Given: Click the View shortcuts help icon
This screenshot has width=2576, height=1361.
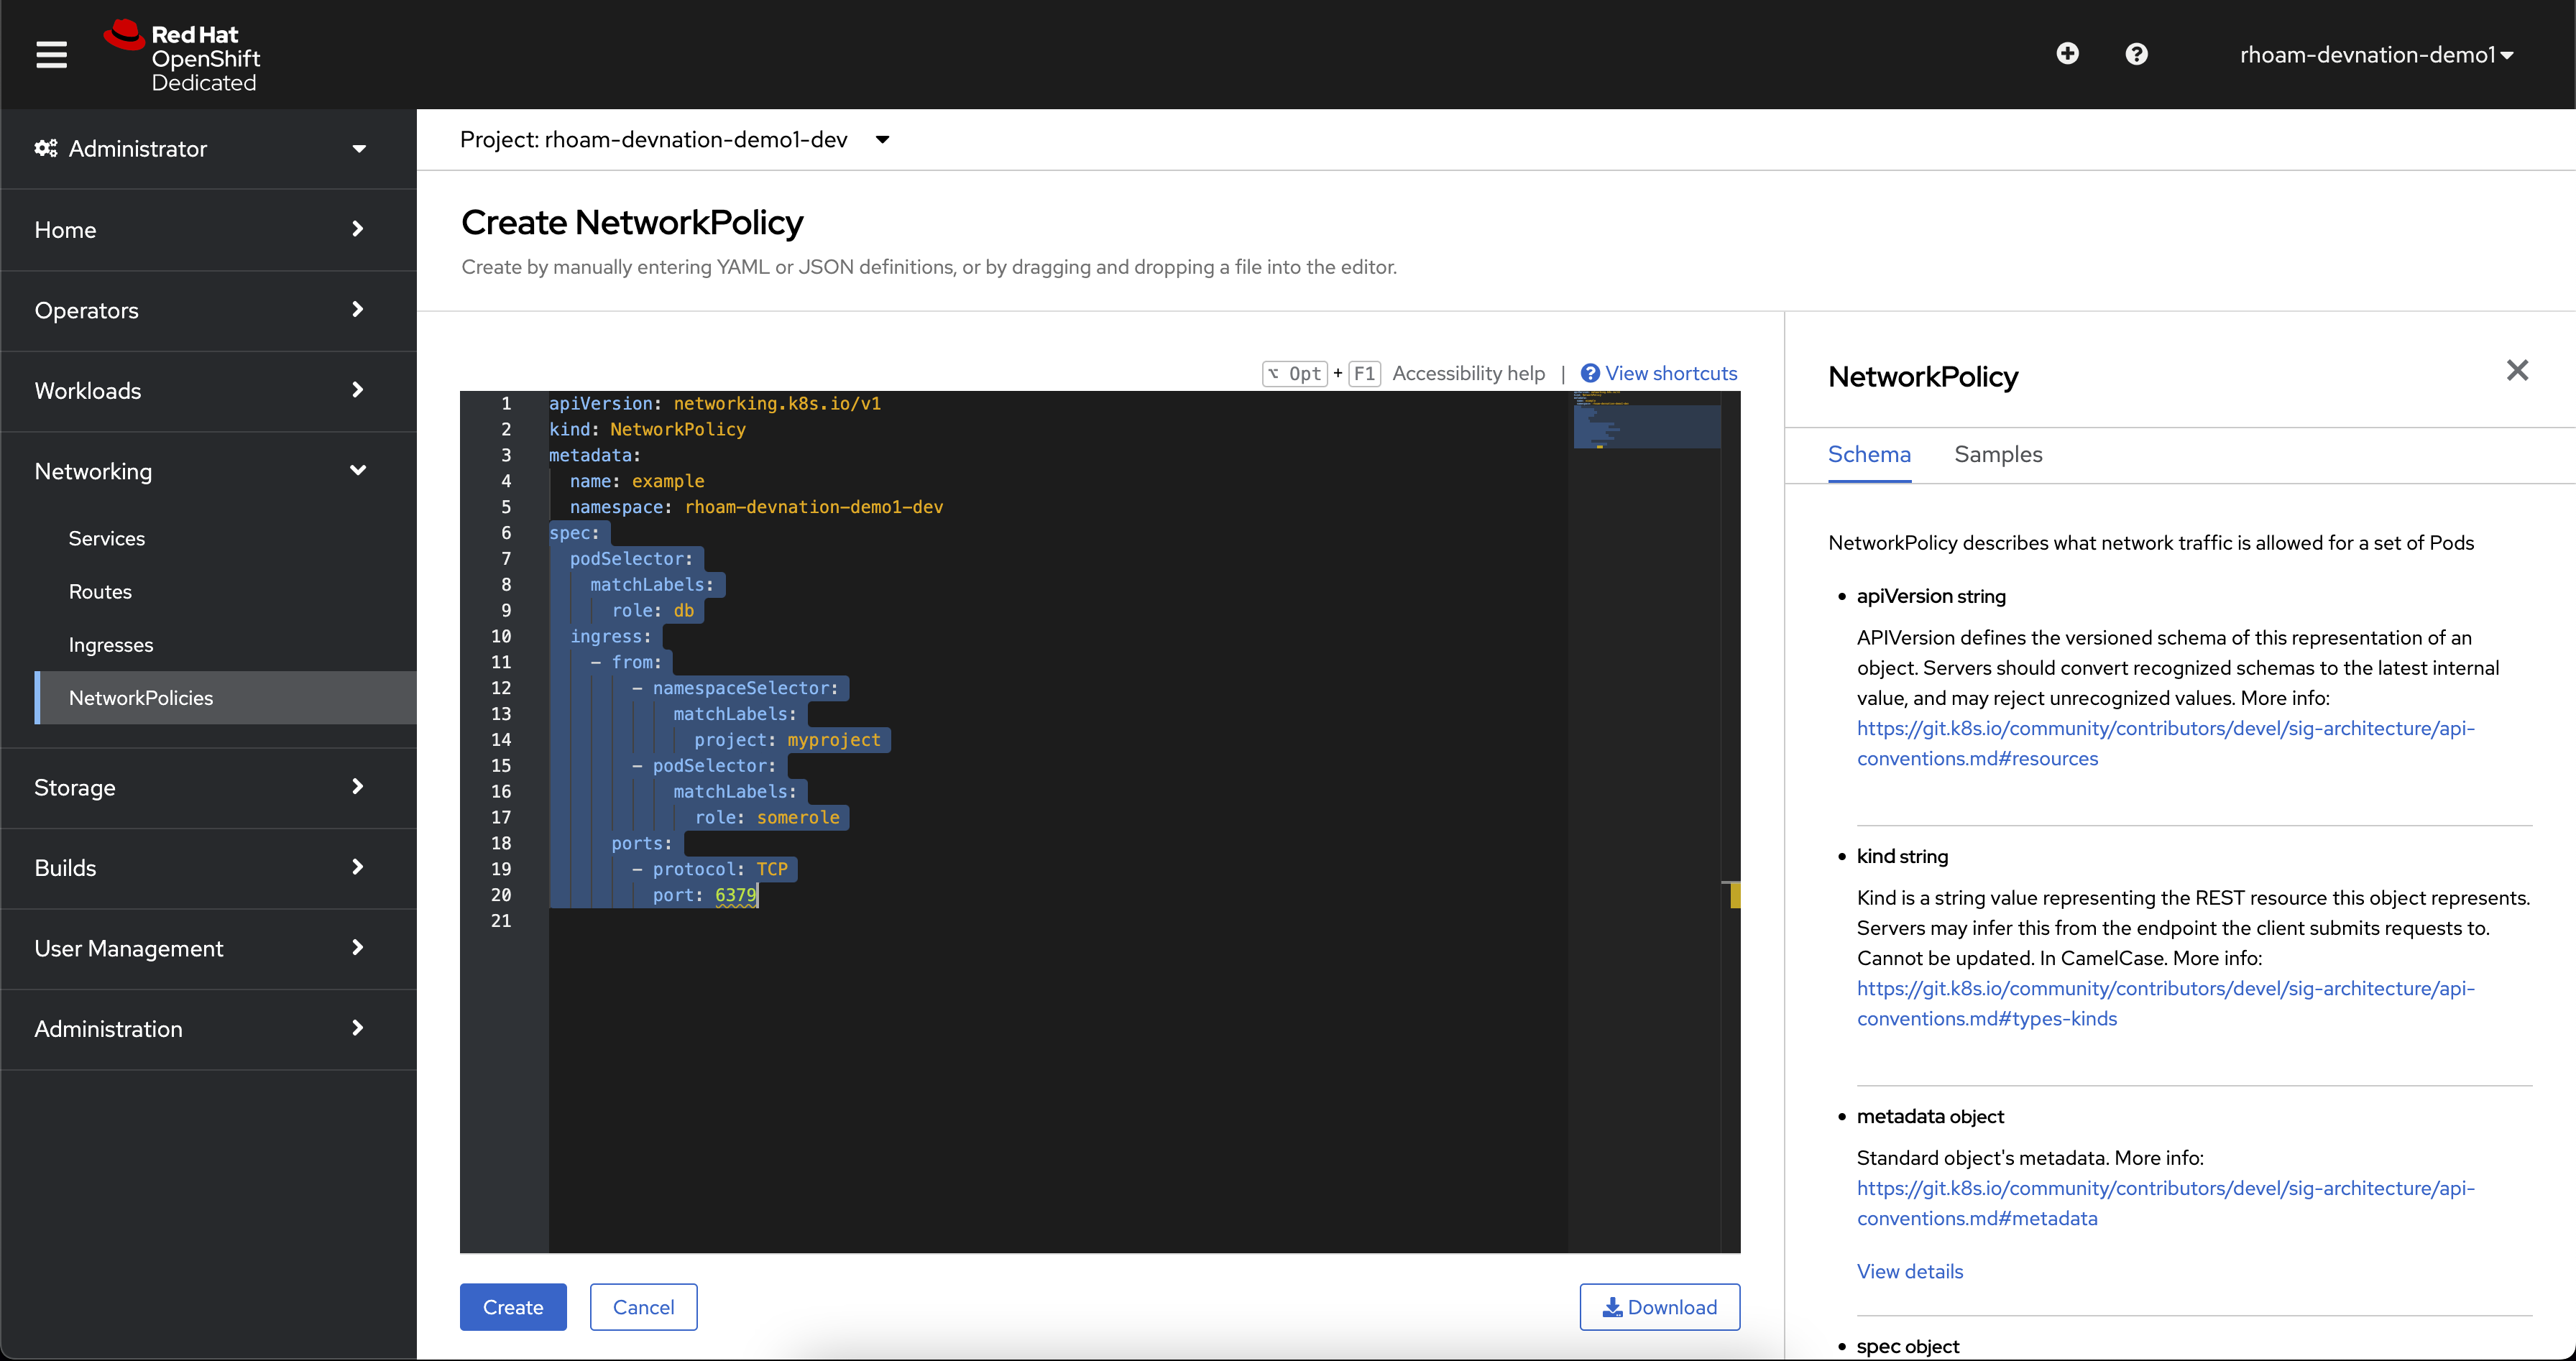Looking at the screenshot, I should pyautogui.click(x=1590, y=373).
